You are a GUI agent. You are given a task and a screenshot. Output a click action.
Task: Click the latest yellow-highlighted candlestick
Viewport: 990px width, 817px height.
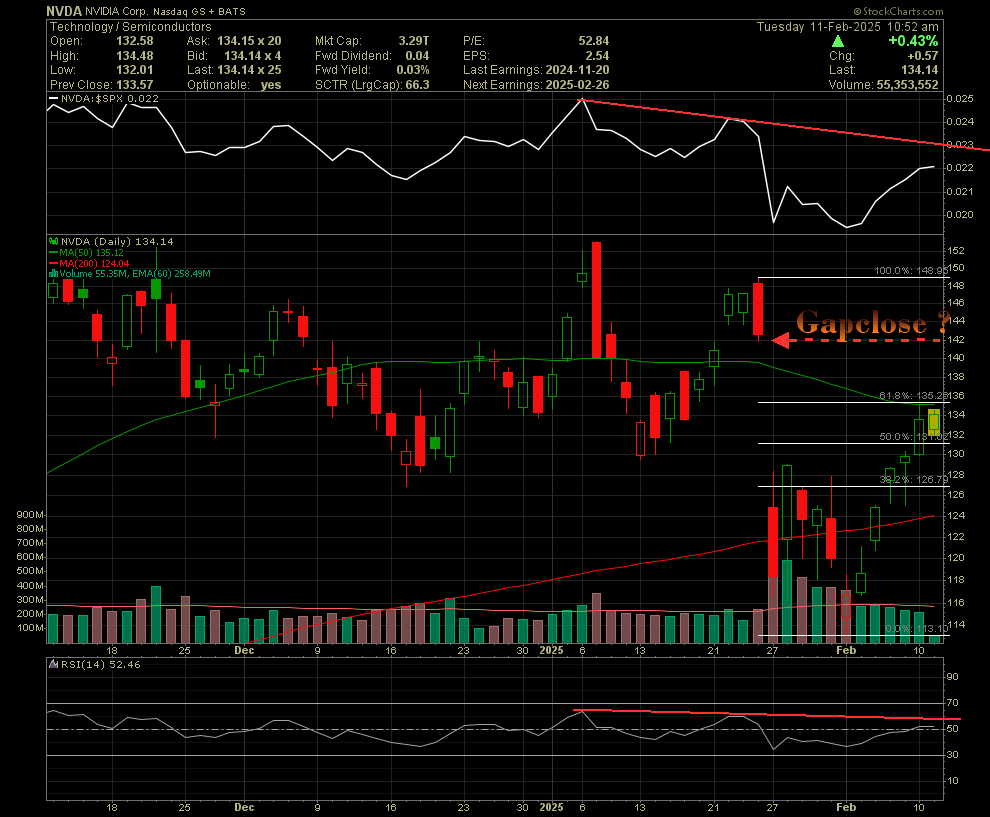pyautogui.click(x=934, y=420)
